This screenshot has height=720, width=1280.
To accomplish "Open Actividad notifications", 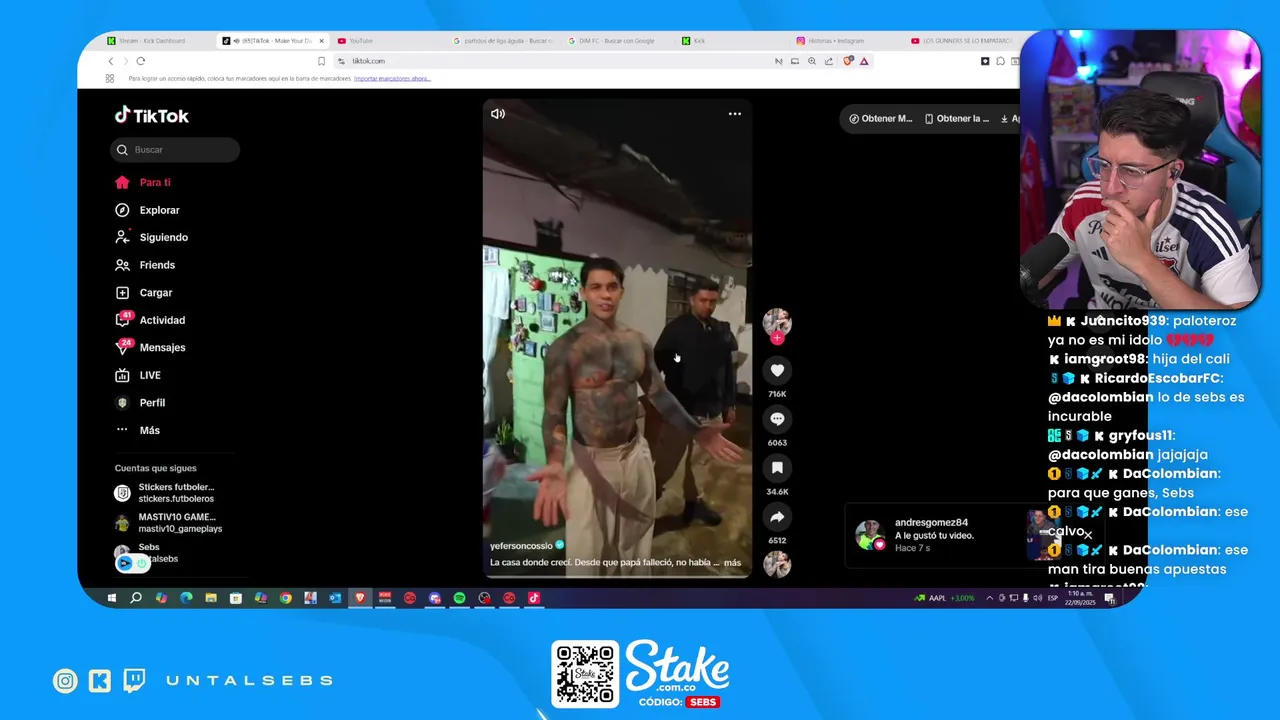I will click(x=149, y=320).
